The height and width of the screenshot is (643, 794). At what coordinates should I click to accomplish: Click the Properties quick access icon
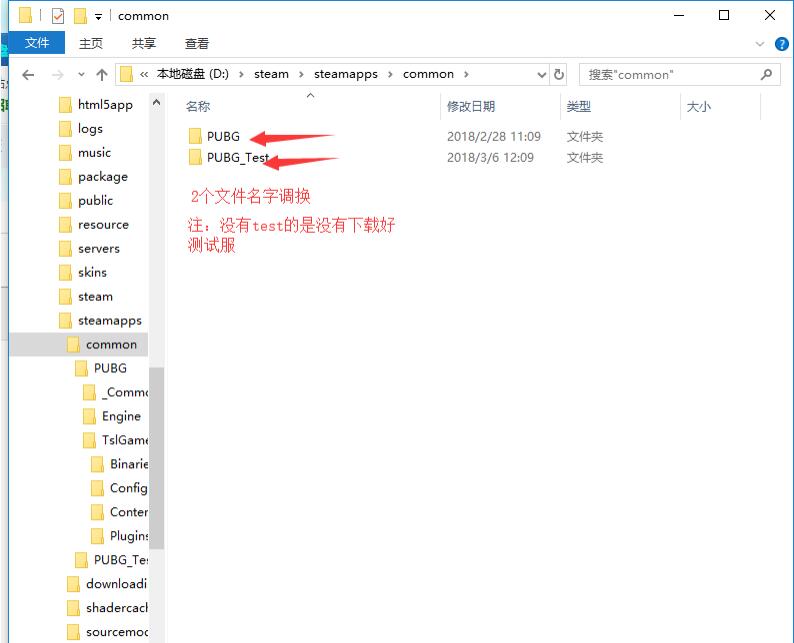[58, 16]
